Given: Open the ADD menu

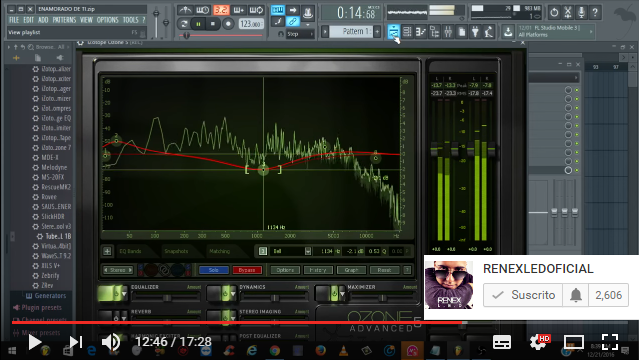Looking at the screenshot, I should pyautogui.click(x=43, y=20).
